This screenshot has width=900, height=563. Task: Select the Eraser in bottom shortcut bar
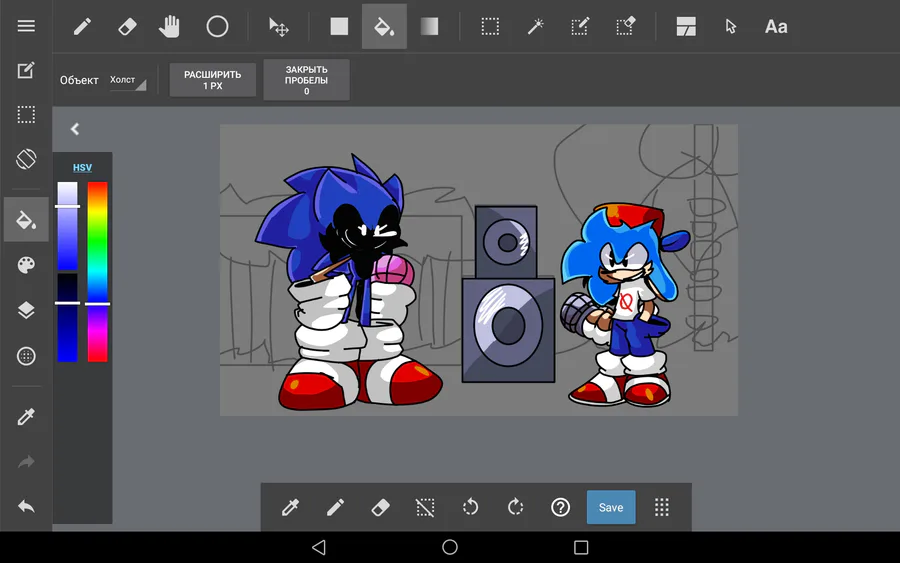[x=381, y=507]
